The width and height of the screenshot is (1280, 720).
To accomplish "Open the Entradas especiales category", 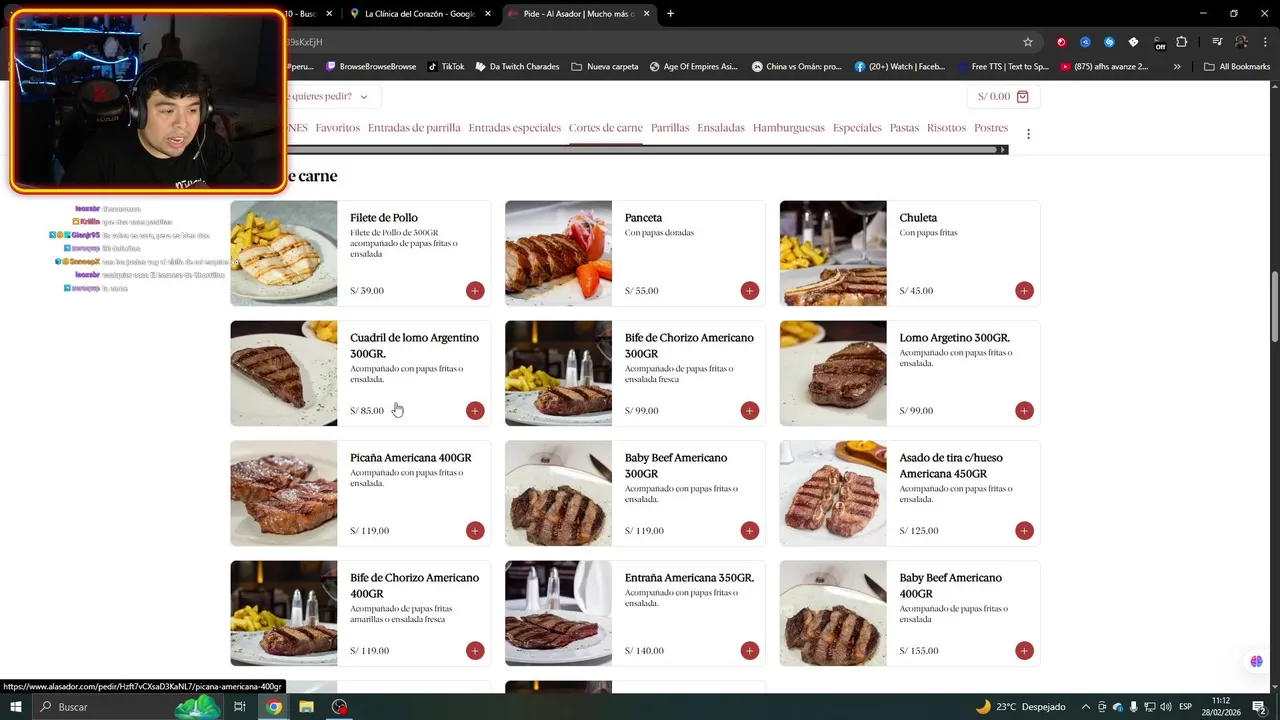I will 515,128.
